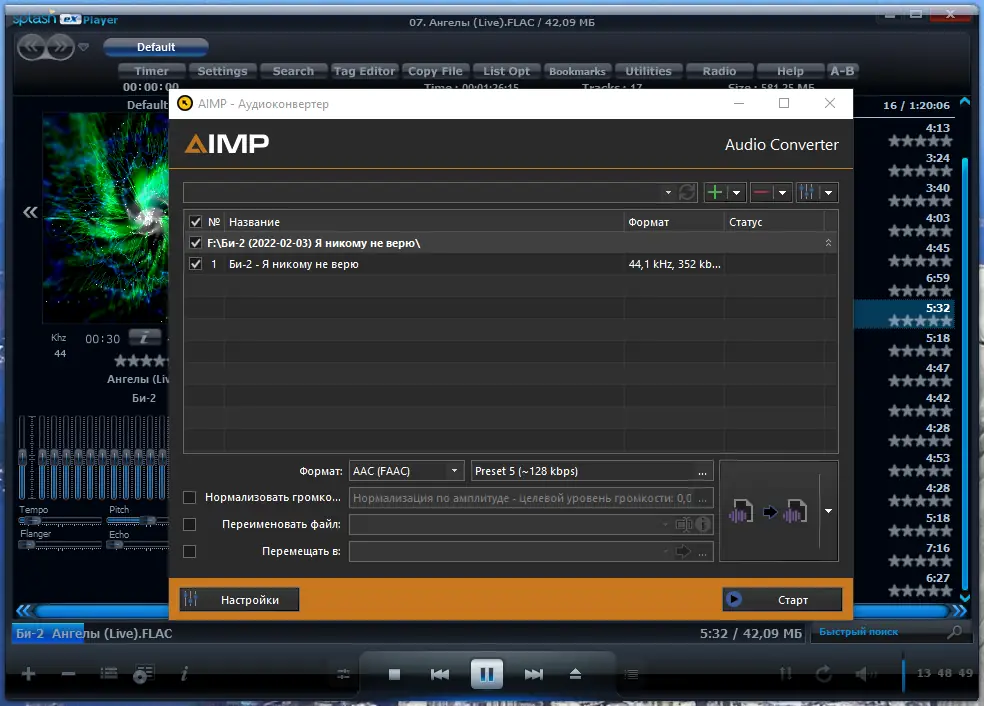
Task: Open the 'AAC (FAAC)' format dropdown
Action: (407, 471)
